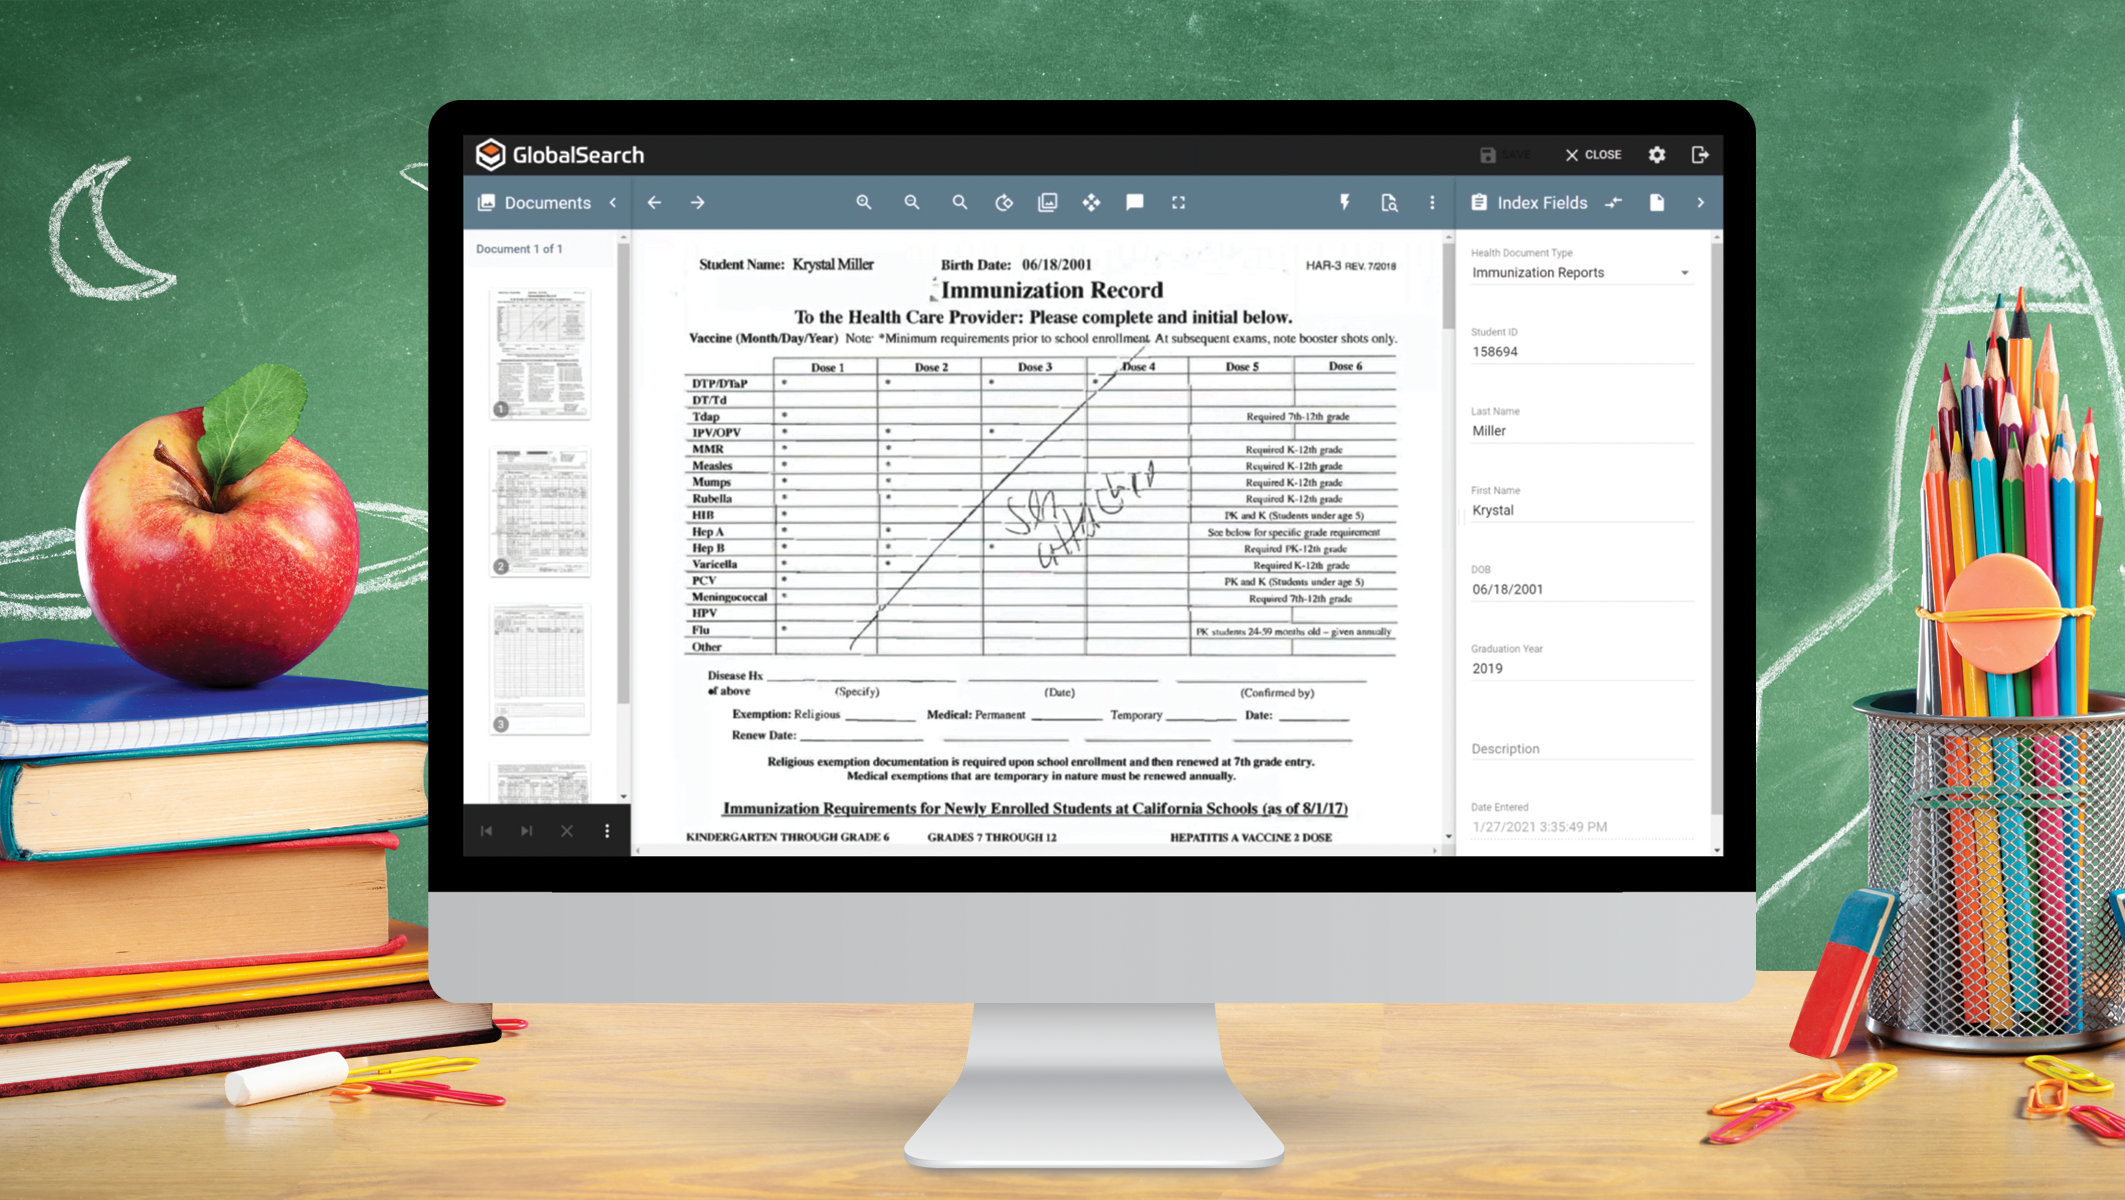Enter fullscreen view mode
Image resolution: width=2125 pixels, height=1200 pixels.
[1179, 203]
